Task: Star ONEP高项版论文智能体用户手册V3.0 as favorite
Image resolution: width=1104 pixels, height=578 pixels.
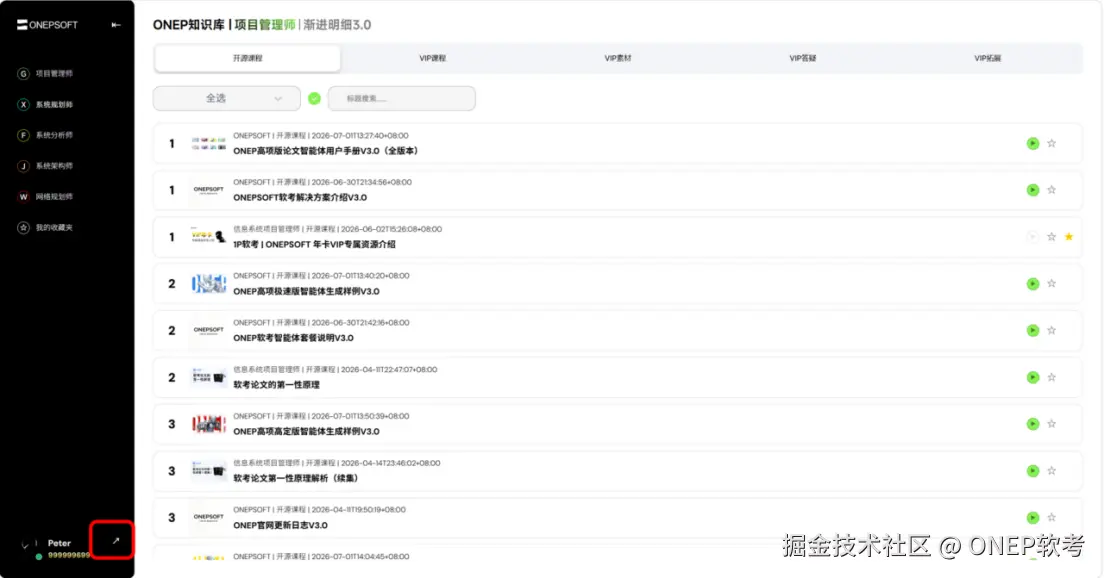Action: (x=1051, y=144)
